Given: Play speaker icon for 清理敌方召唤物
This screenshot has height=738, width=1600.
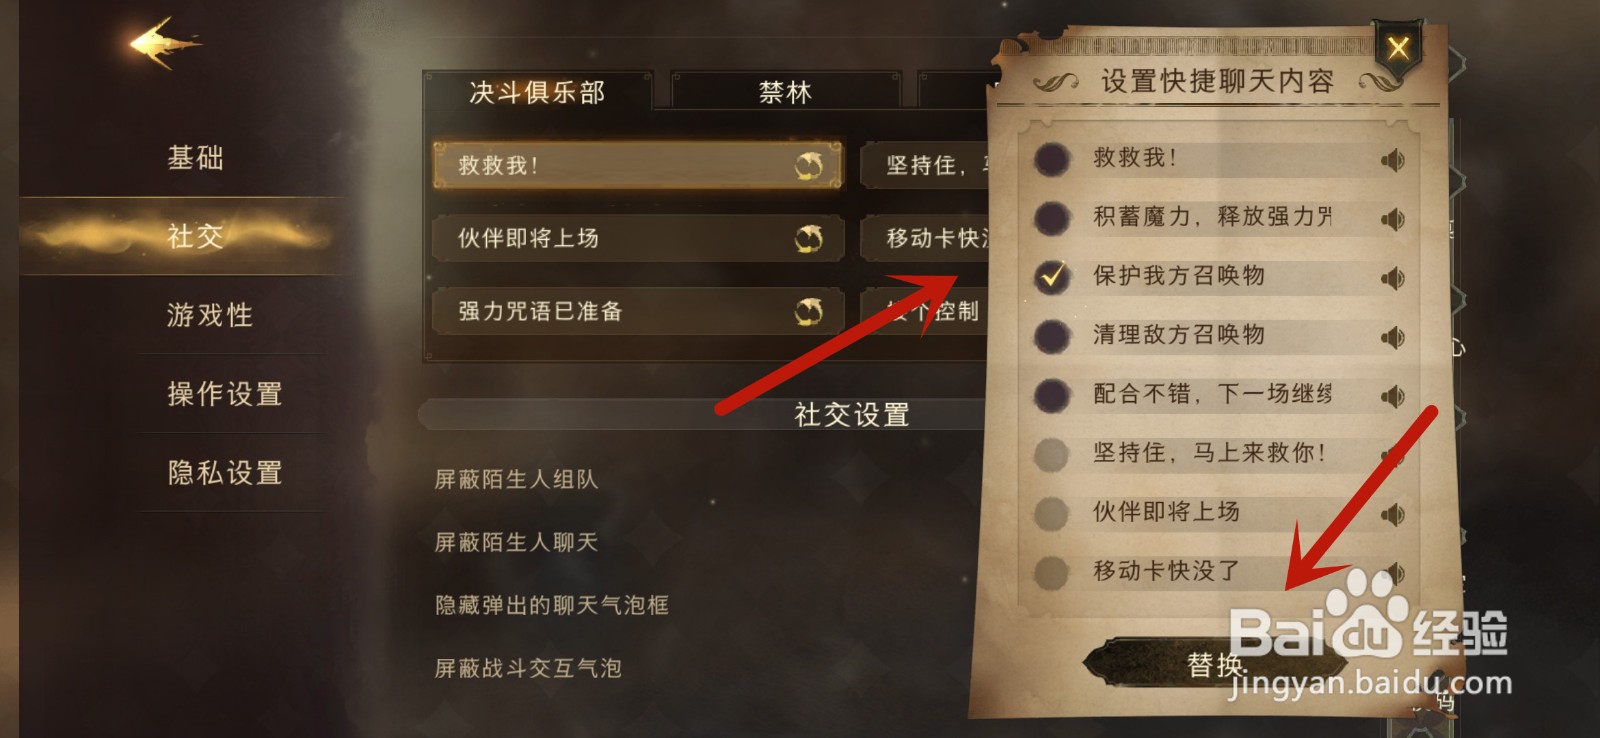Looking at the screenshot, I should (1392, 337).
